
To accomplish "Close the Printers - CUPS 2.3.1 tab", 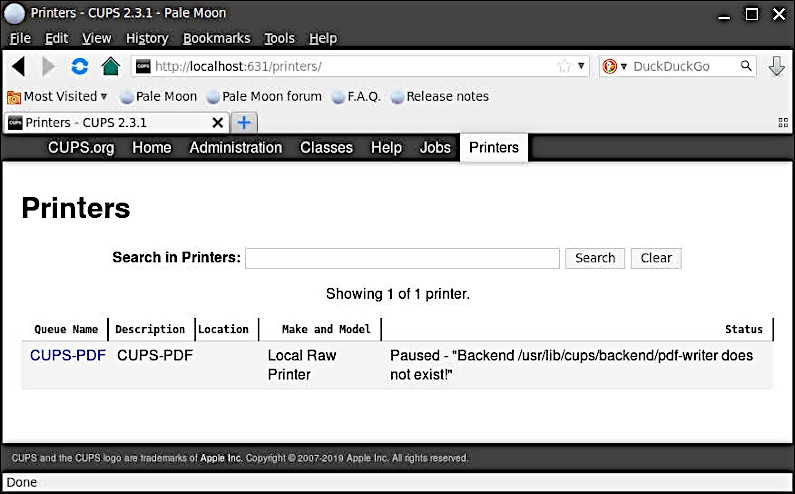I will pos(218,123).
